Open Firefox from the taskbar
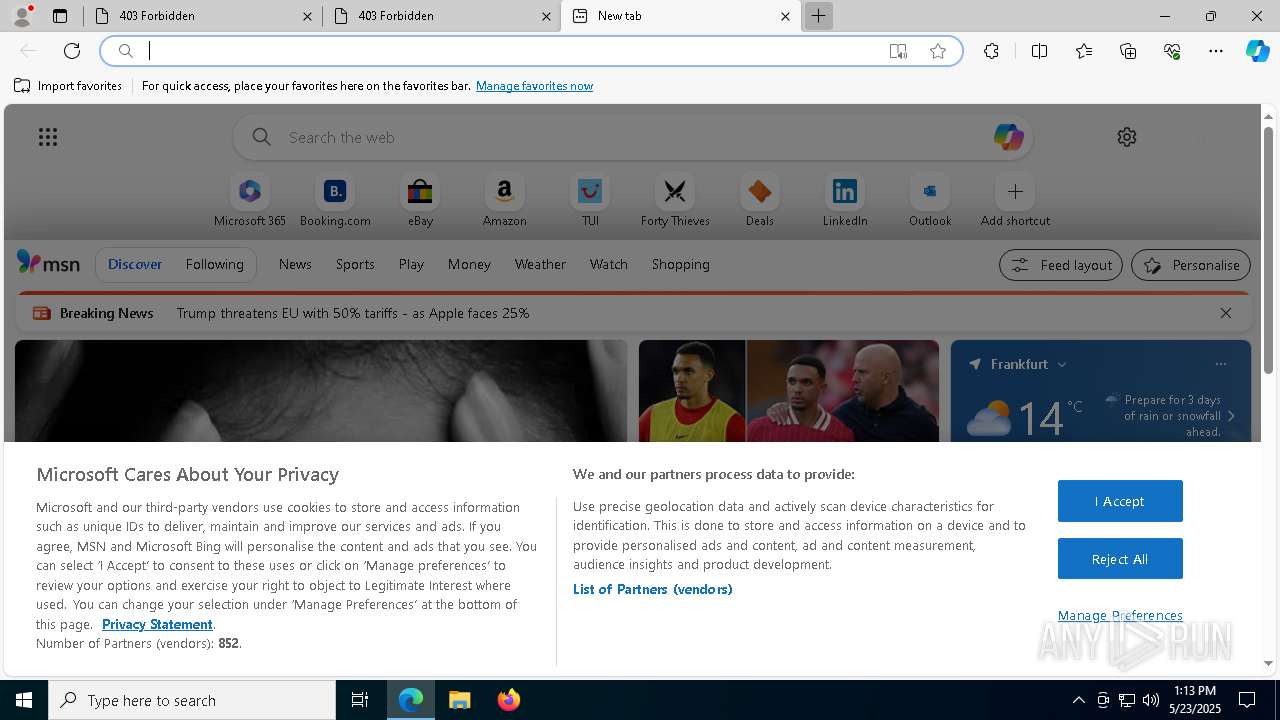Screen dimensions: 1280x720 [508, 700]
